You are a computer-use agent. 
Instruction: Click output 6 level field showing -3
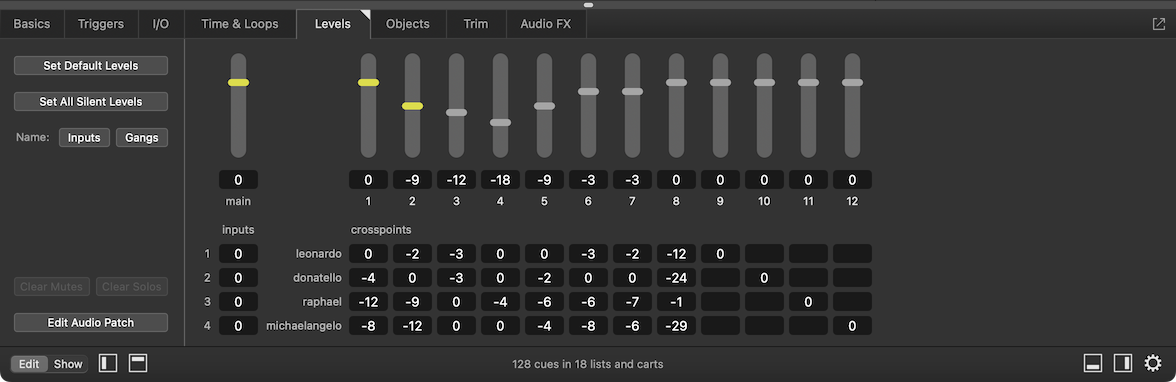[x=588, y=180]
